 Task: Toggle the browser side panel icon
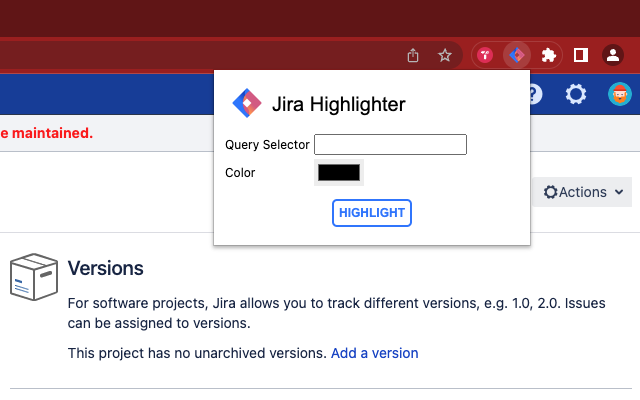point(580,55)
